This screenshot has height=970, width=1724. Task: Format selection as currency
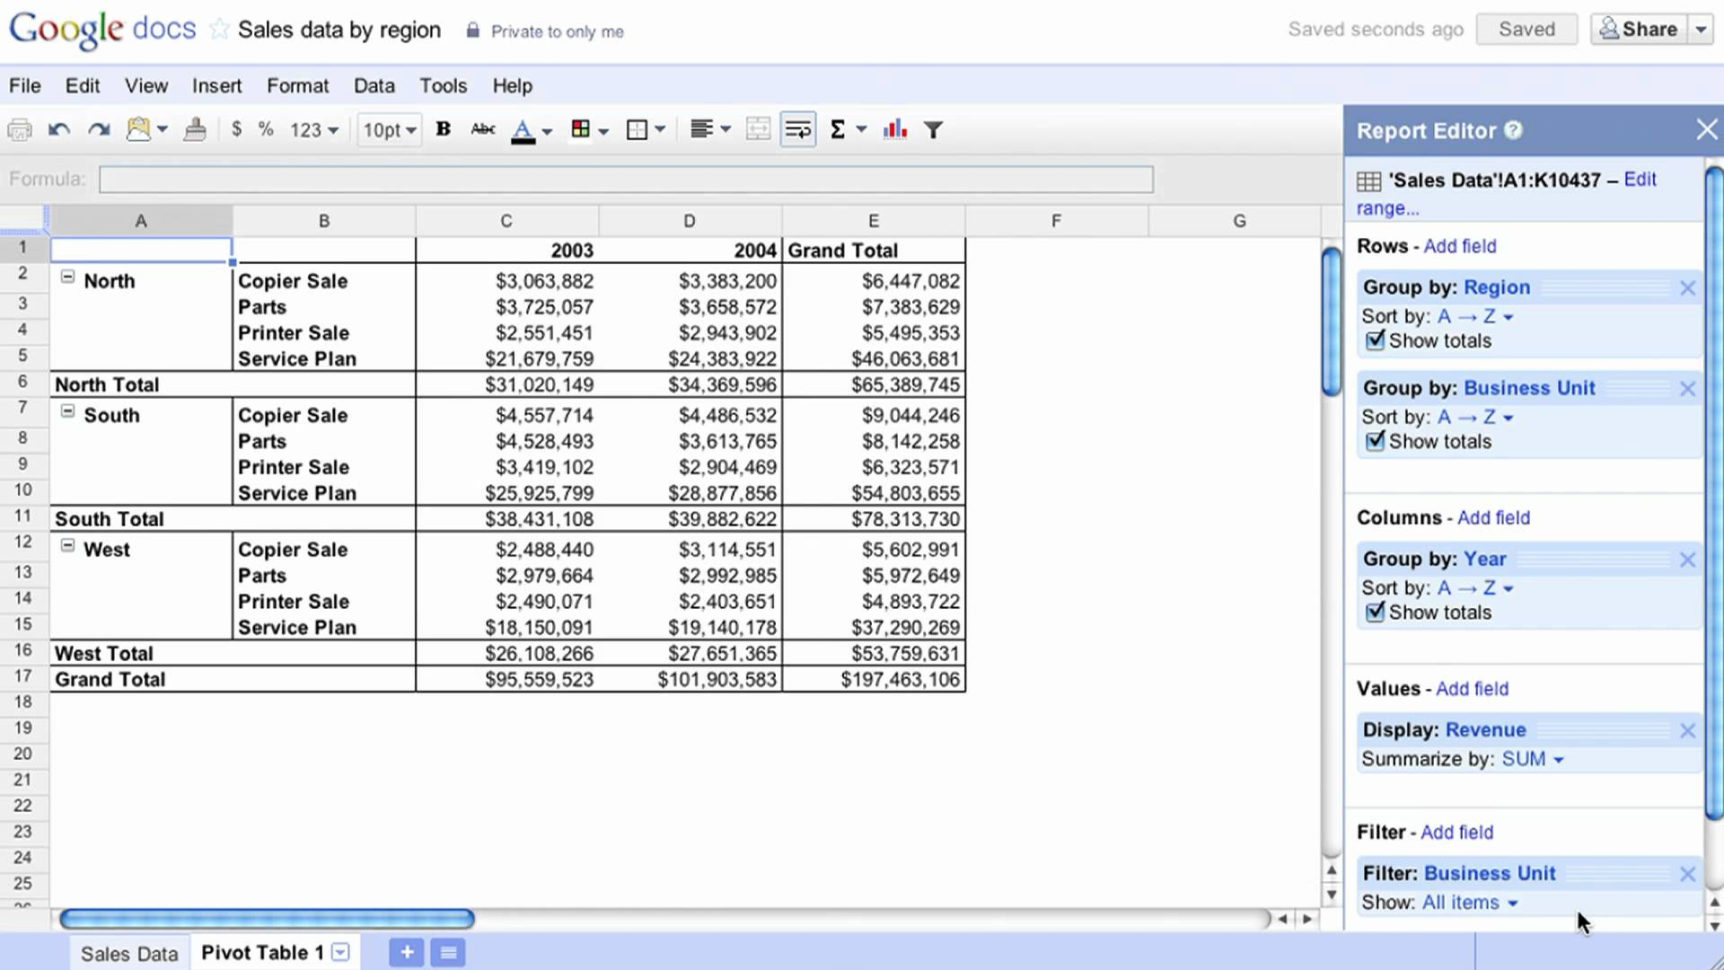[x=236, y=129]
